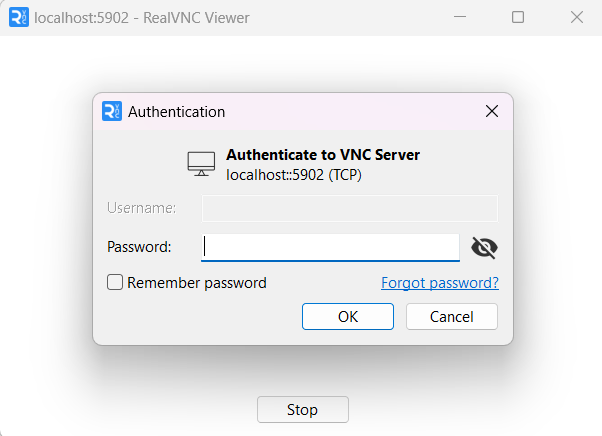
Task: Click the computer monitor icon
Action: pos(201,164)
